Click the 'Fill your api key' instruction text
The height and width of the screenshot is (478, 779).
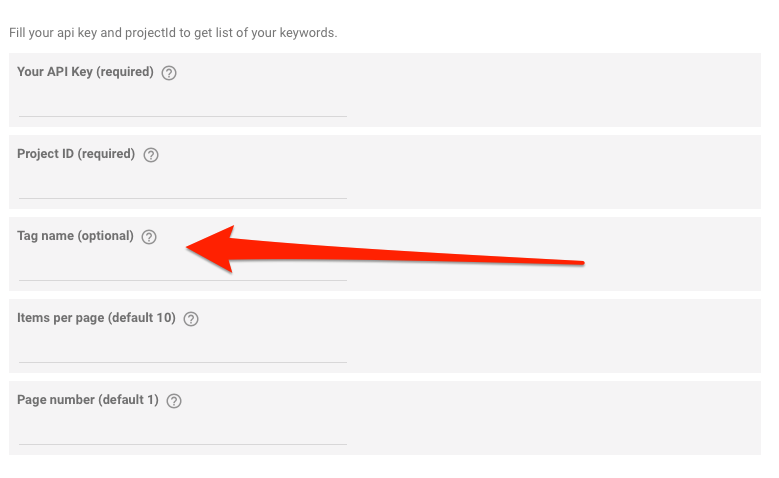(x=173, y=33)
